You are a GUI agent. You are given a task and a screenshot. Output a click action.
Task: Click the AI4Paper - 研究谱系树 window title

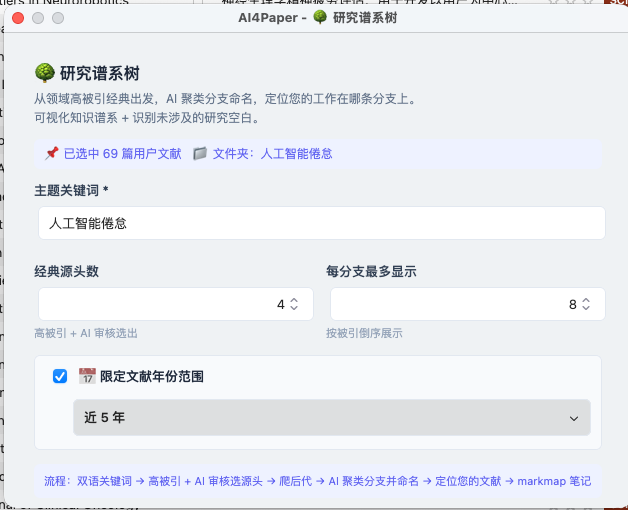[318, 18]
